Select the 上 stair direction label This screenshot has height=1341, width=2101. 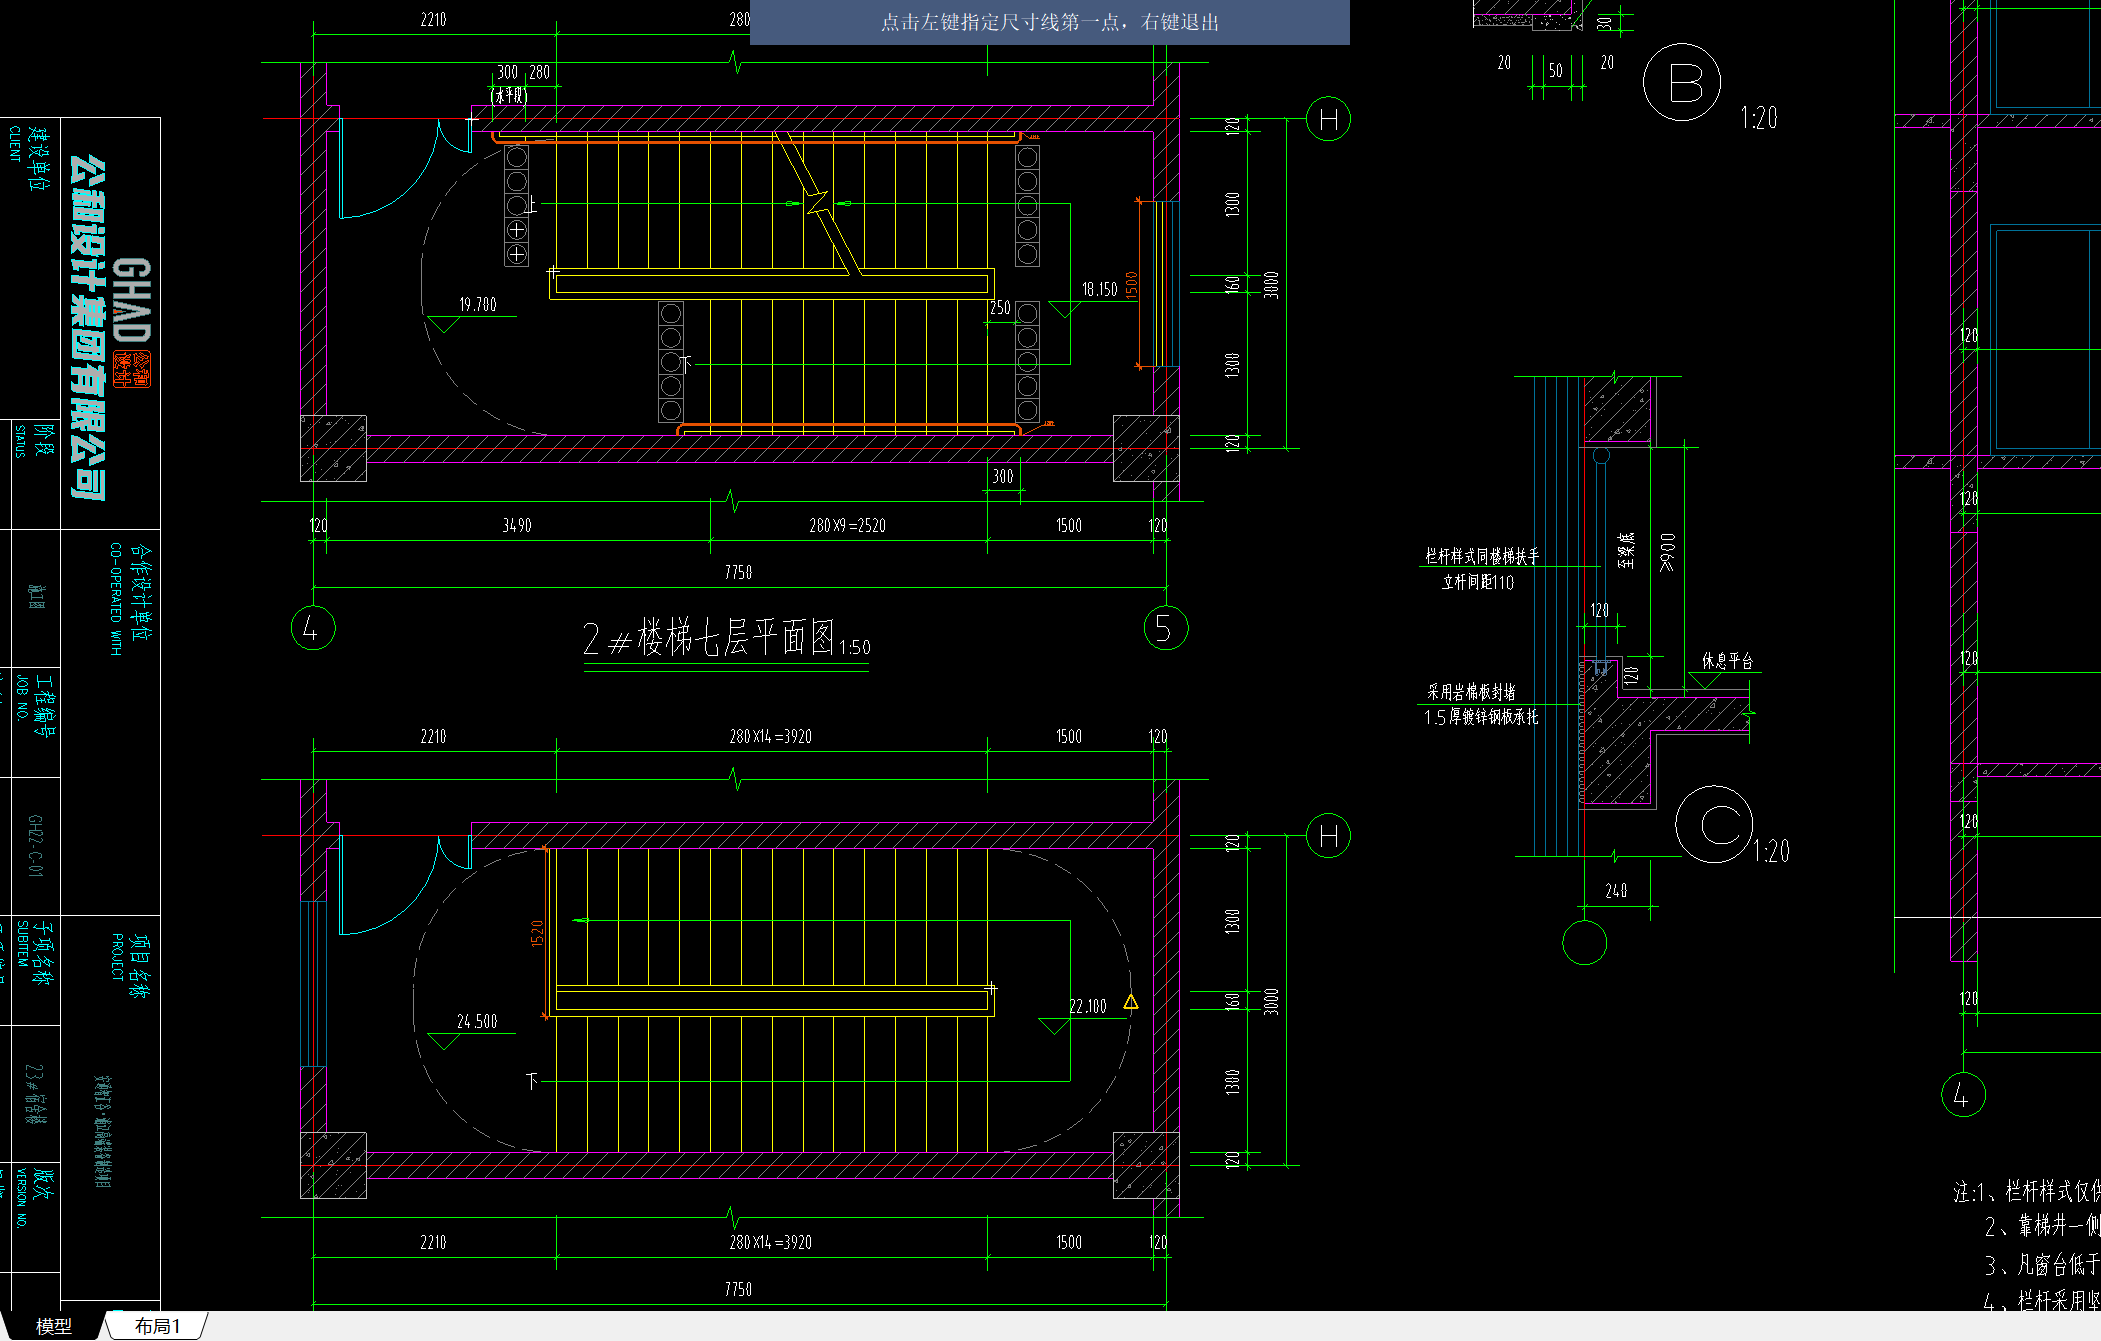531,206
